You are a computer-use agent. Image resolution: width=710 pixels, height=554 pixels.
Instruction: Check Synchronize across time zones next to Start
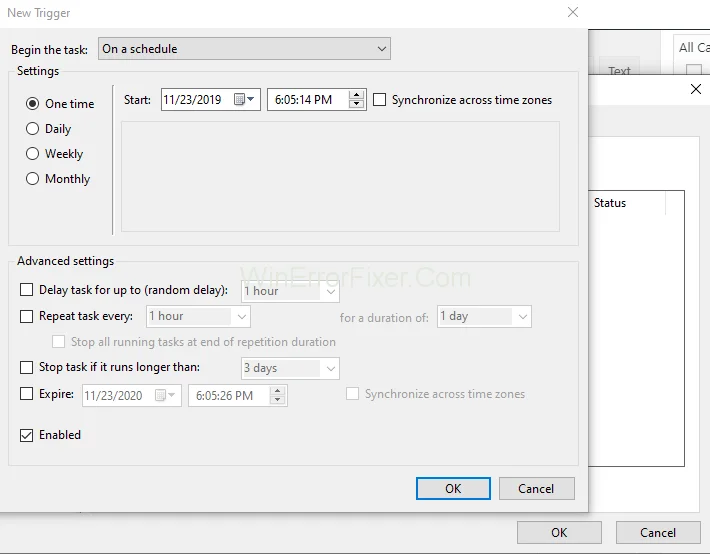(380, 100)
